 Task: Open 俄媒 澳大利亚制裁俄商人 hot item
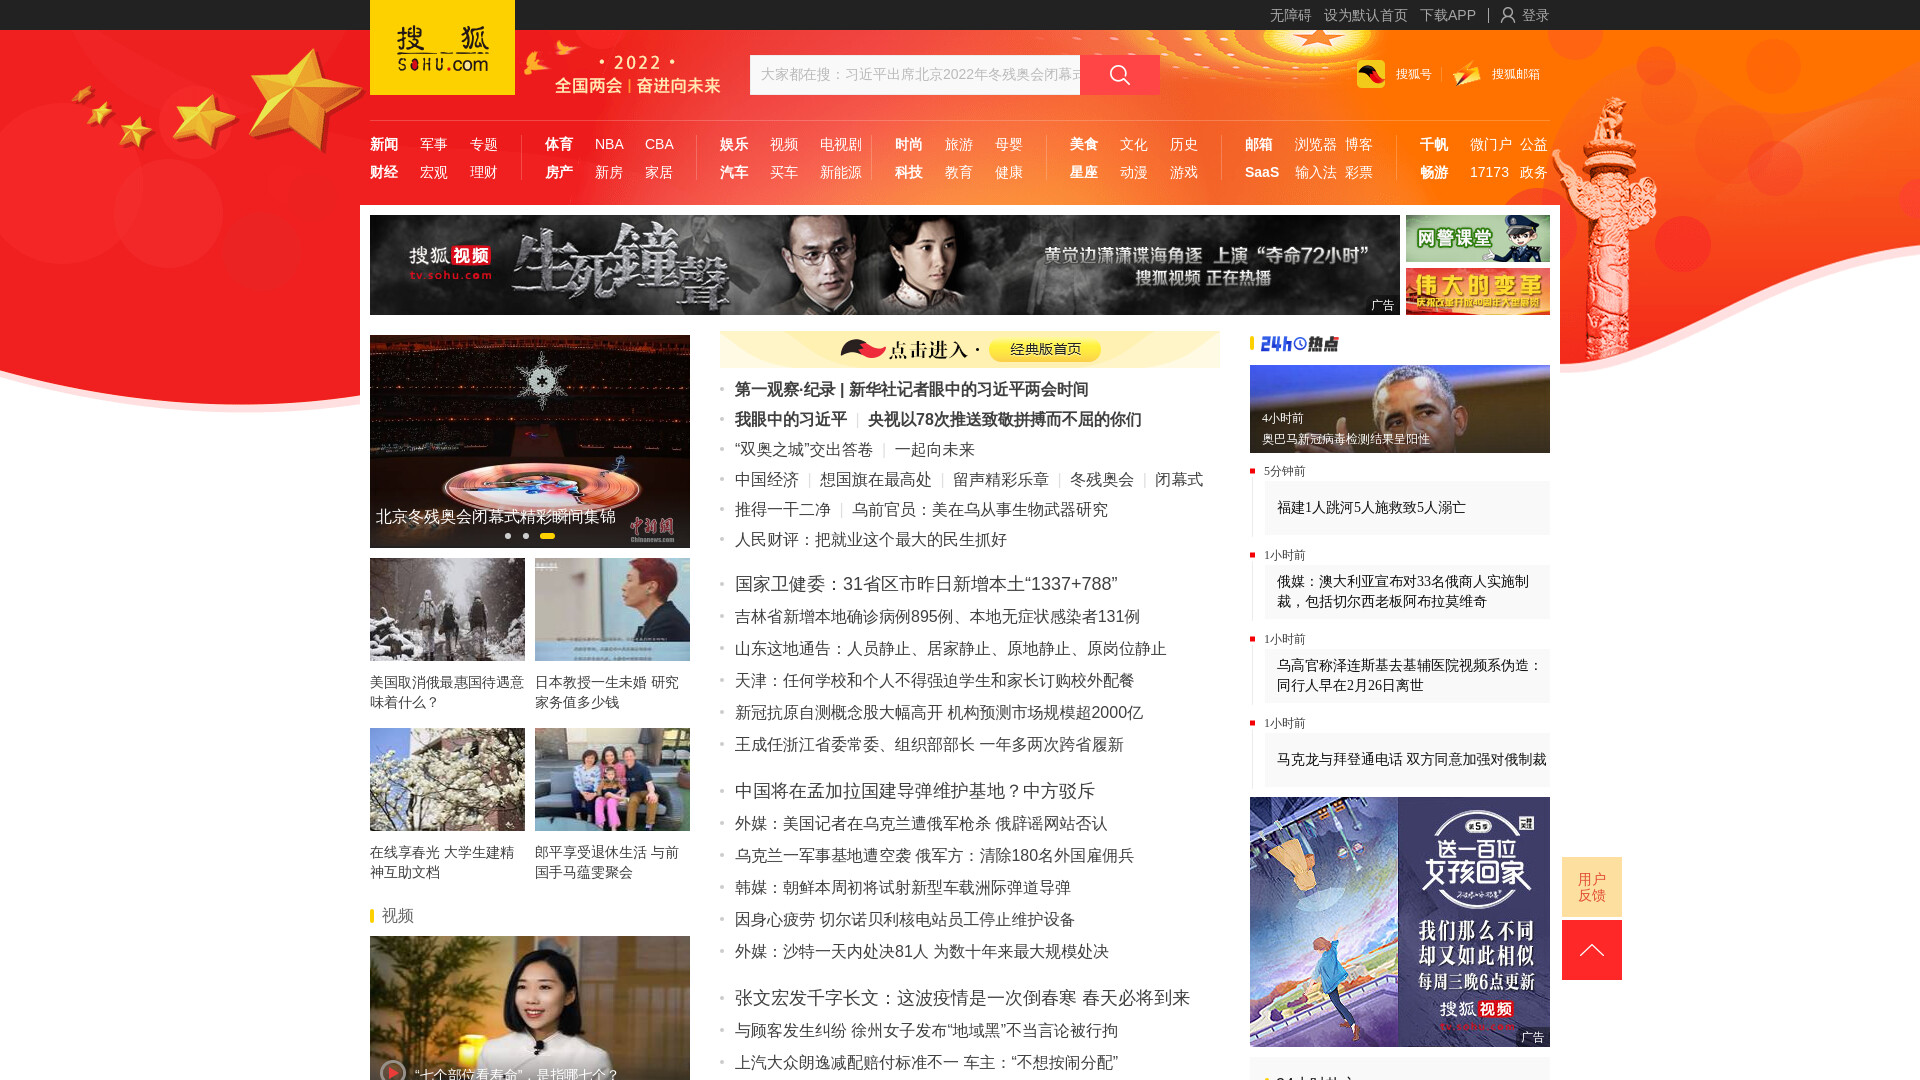(x=1403, y=592)
